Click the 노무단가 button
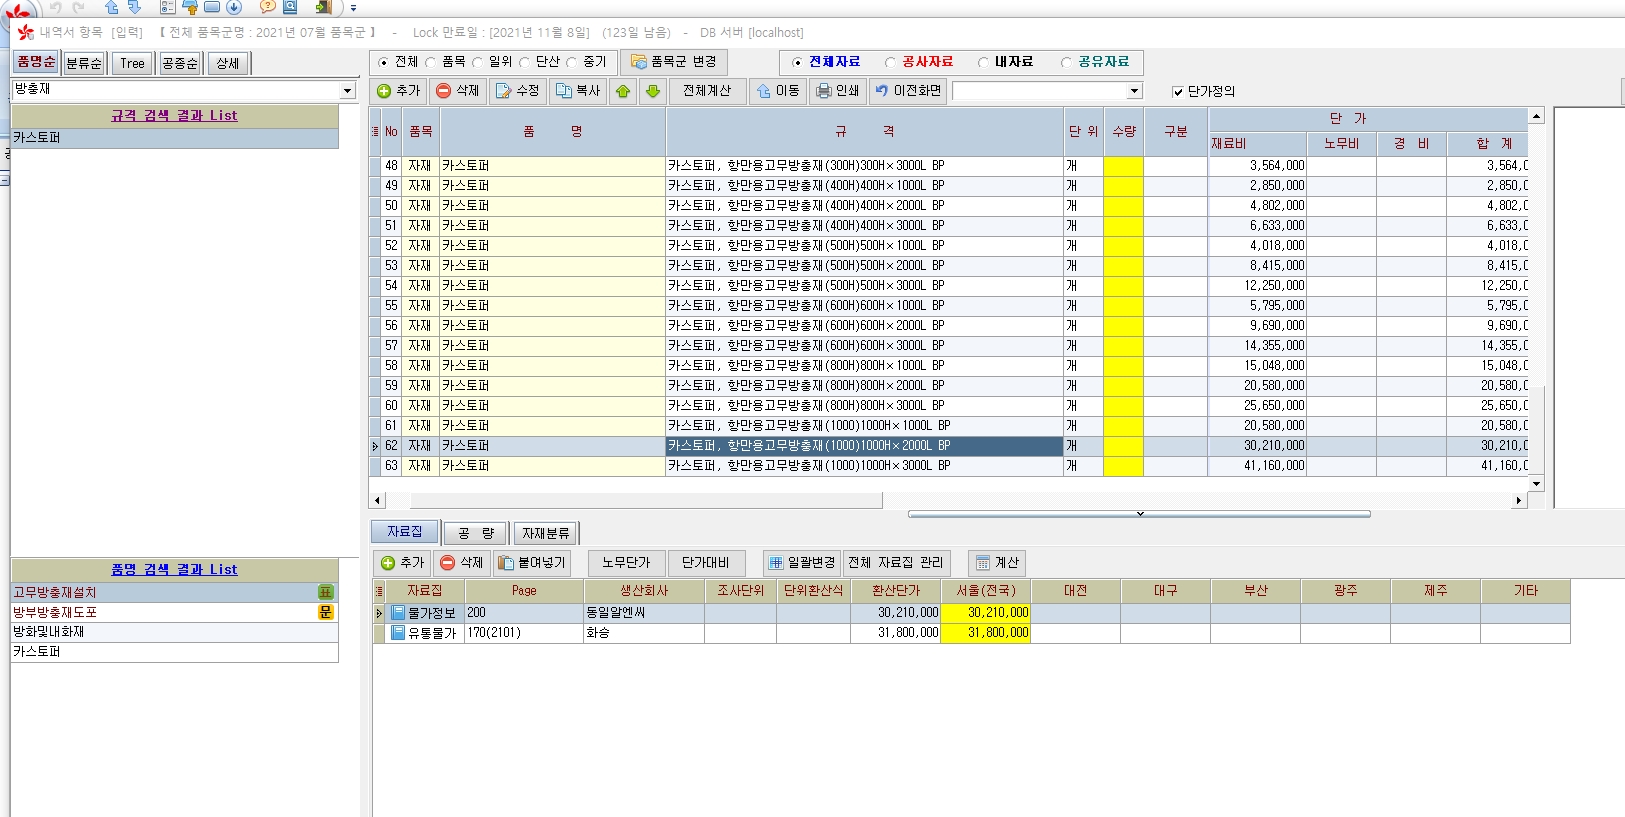1625x817 pixels. click(626, 563)
